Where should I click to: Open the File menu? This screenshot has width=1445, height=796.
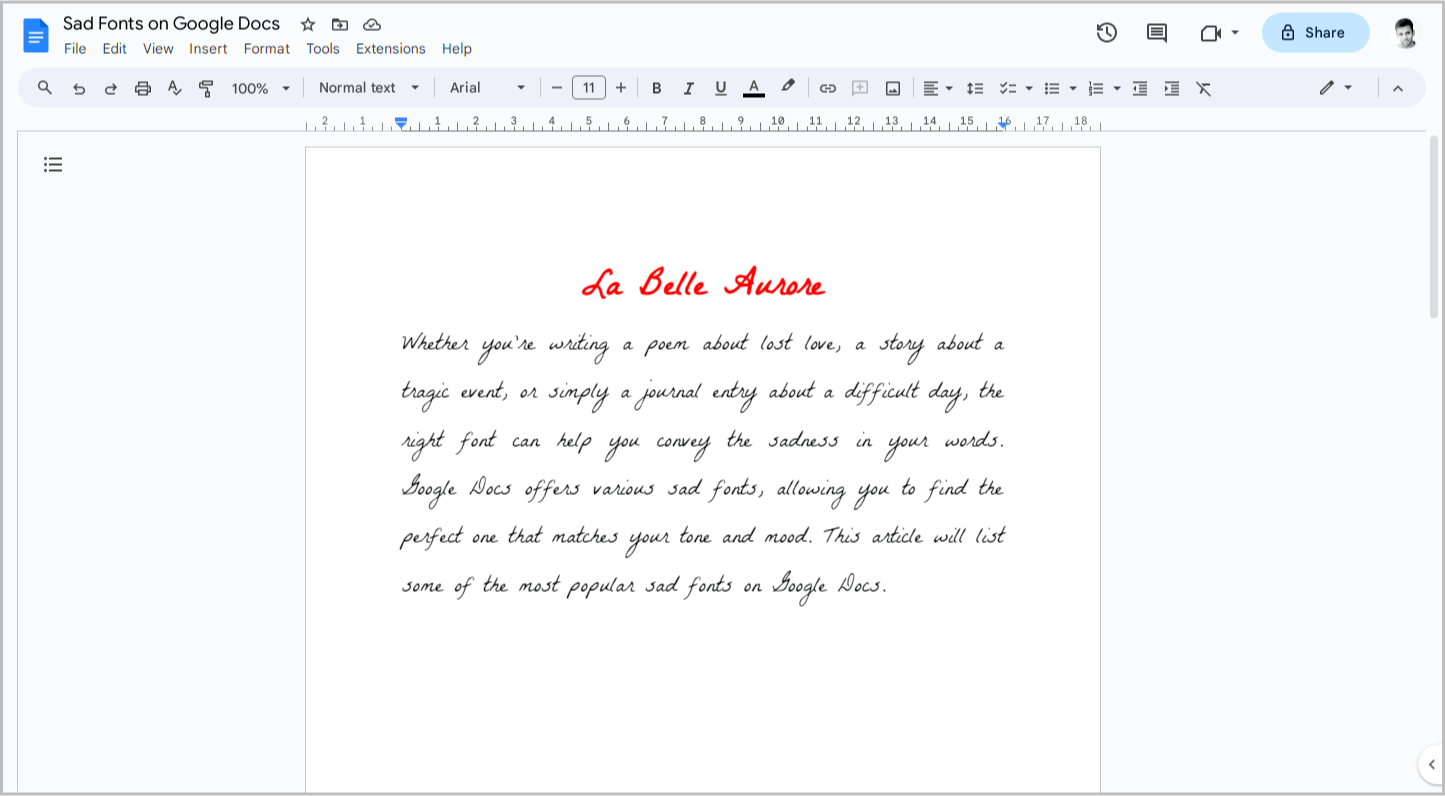pyautogui.click(x=75, y=49)
